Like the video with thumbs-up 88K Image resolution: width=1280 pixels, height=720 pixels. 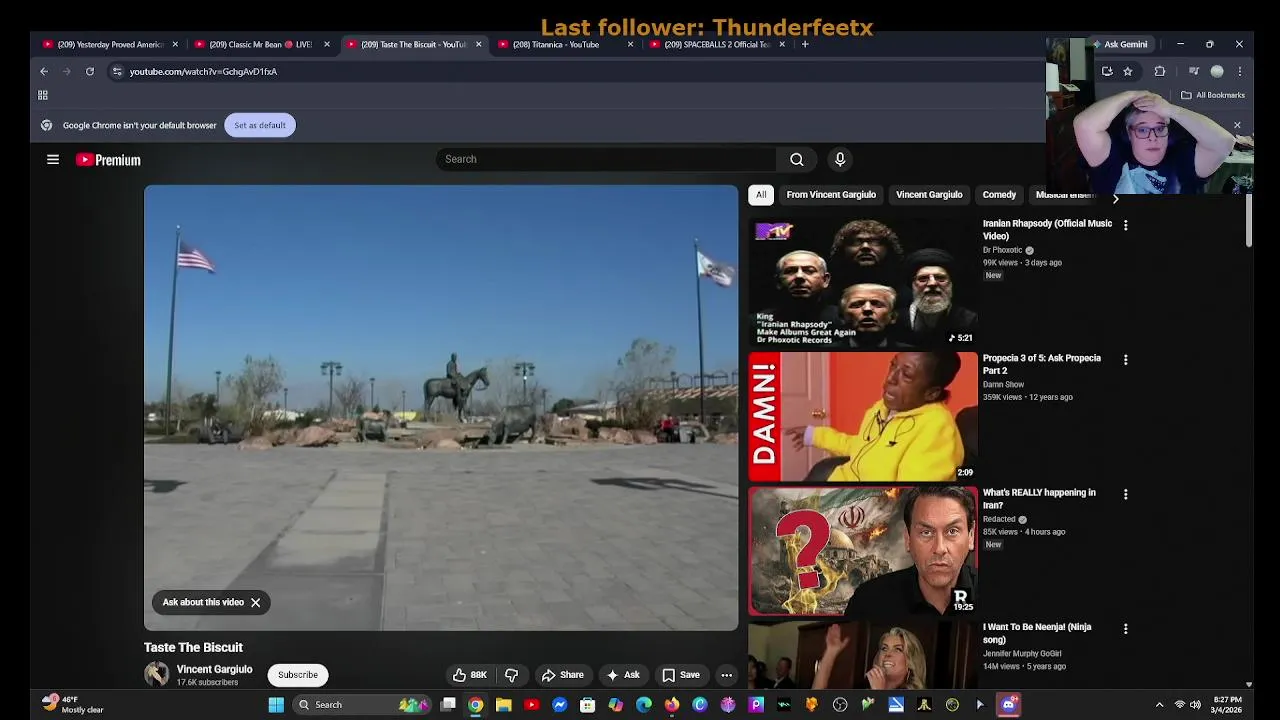469,675
